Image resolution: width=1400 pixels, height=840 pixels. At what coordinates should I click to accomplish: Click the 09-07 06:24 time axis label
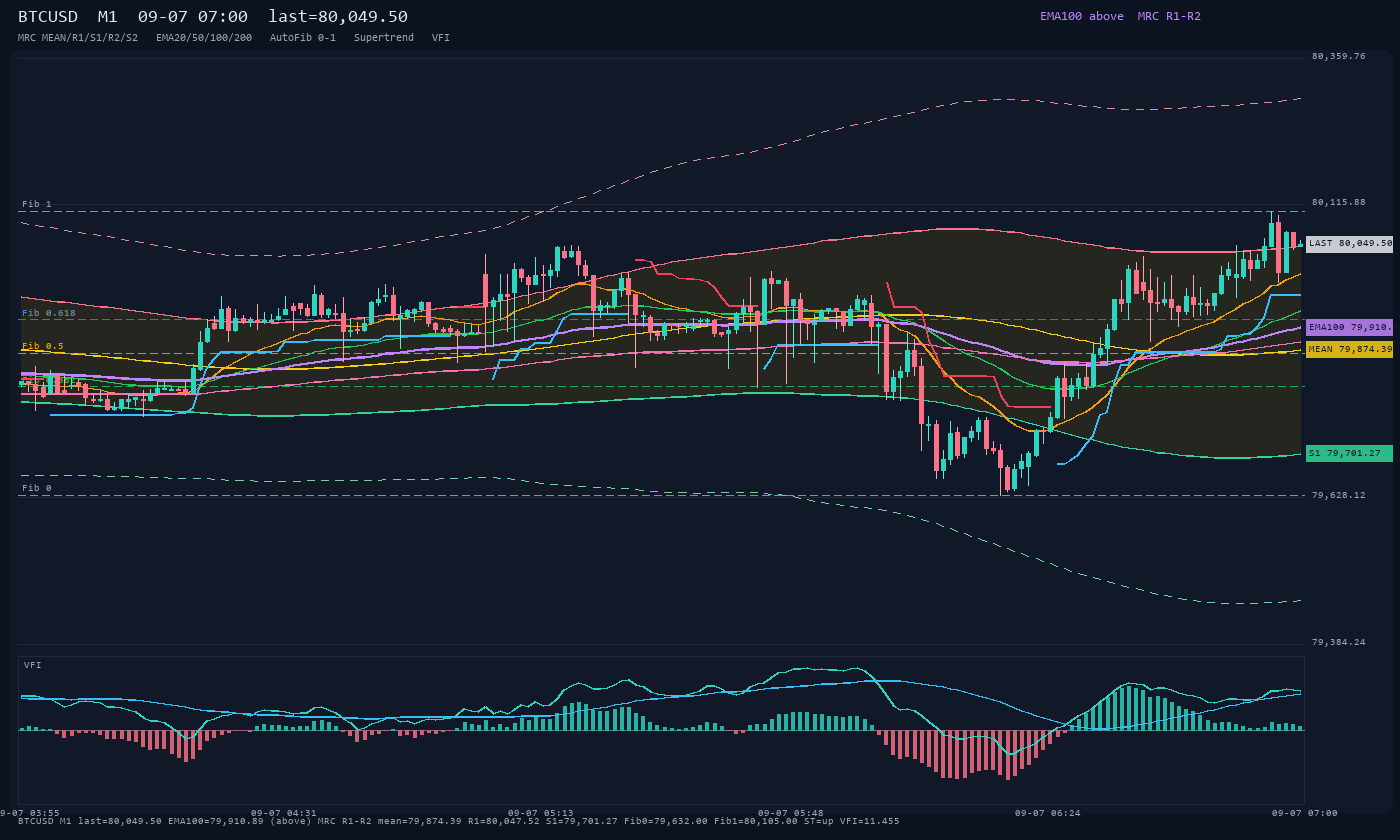click(x=1047, y=813)
